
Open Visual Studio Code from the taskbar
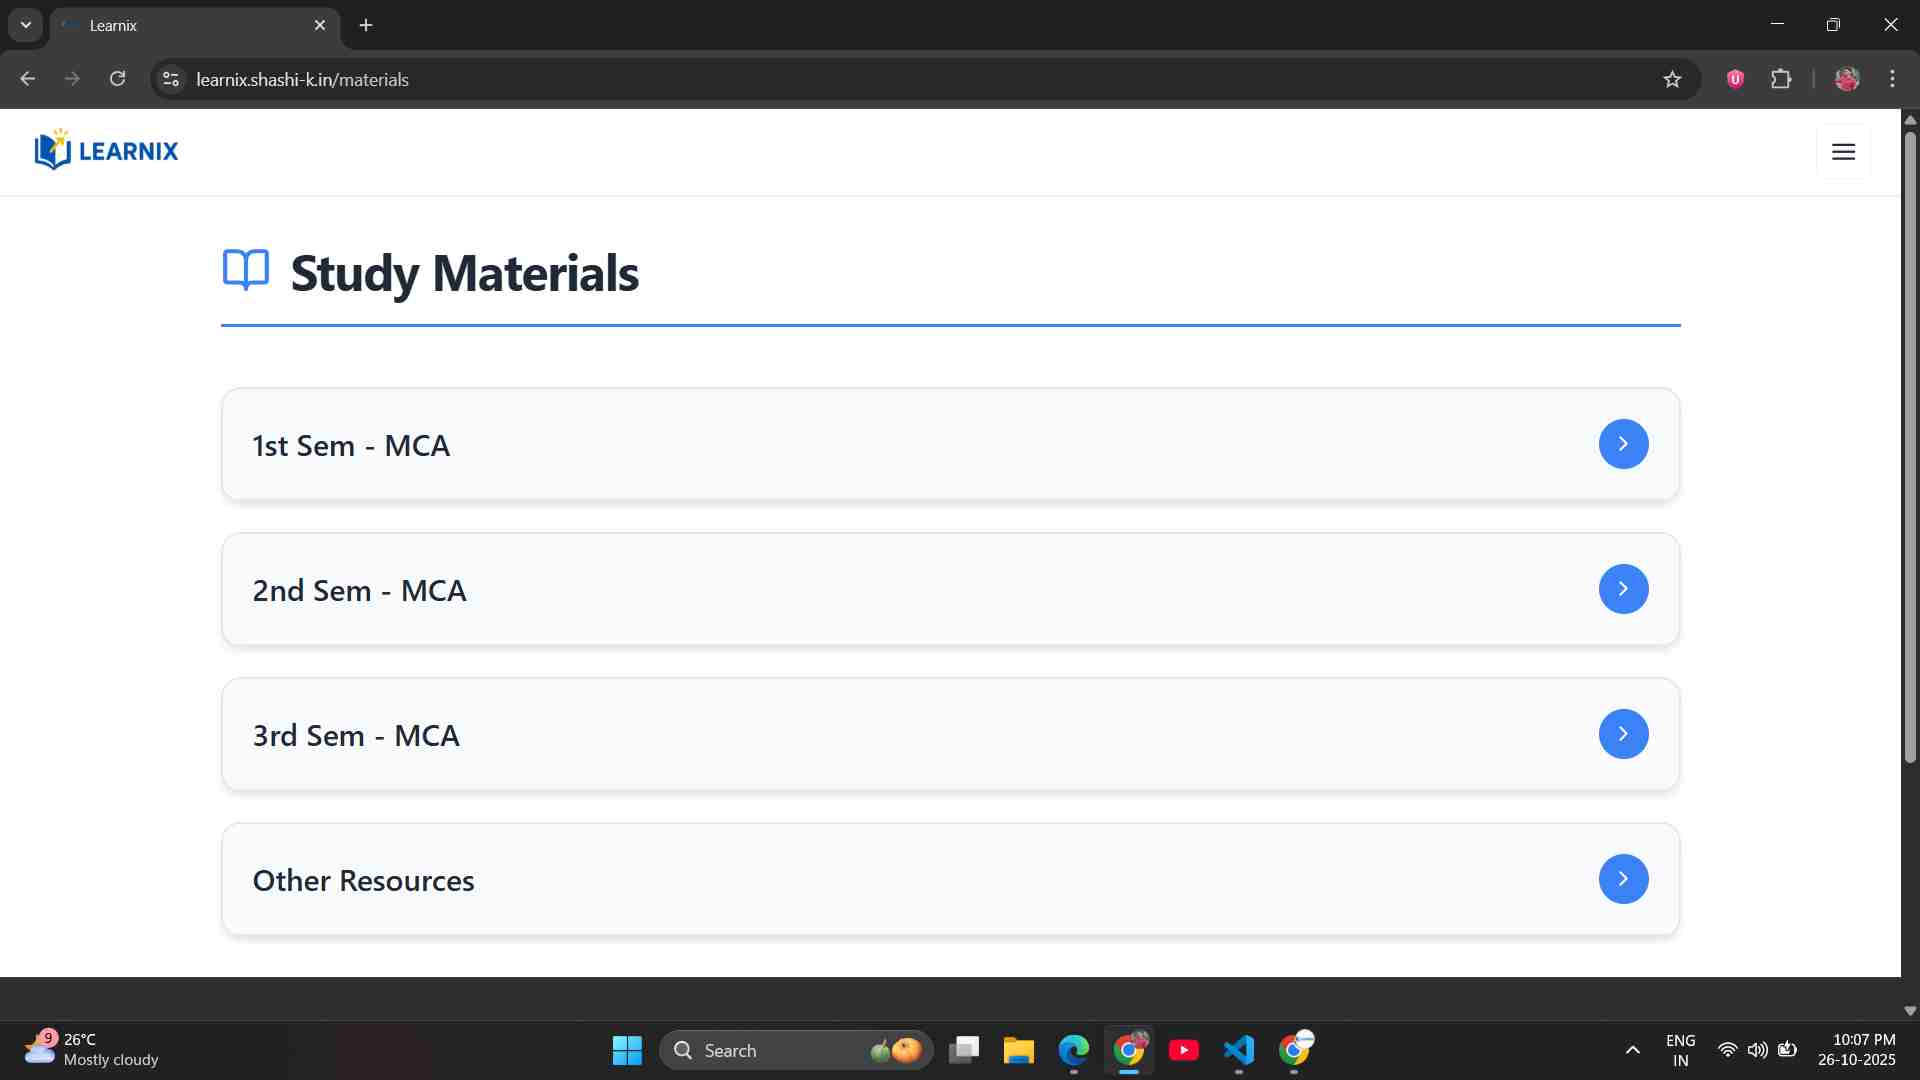pyautogui.click(x=1238, y=1050)
